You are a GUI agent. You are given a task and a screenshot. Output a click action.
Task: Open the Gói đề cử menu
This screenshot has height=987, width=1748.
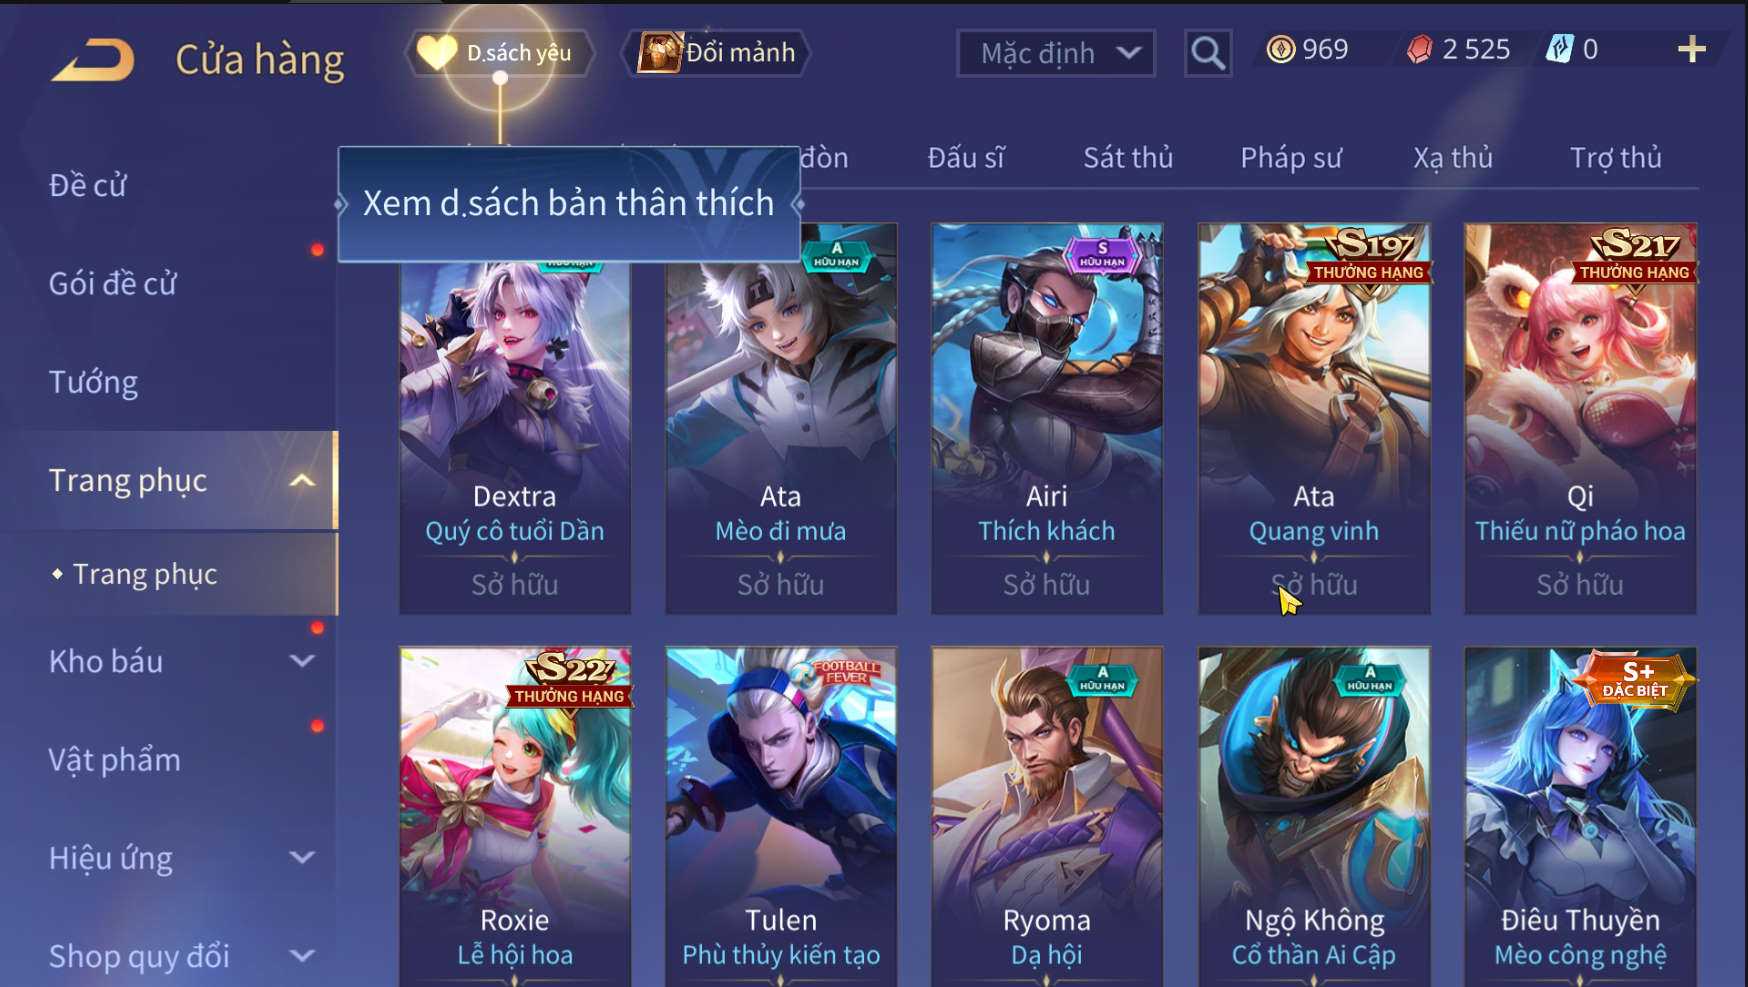(113, 284)
